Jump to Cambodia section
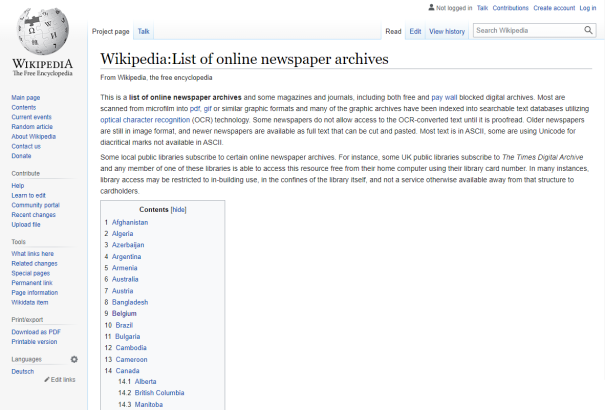This screenshot has width=605, height=410. point(131,348)
